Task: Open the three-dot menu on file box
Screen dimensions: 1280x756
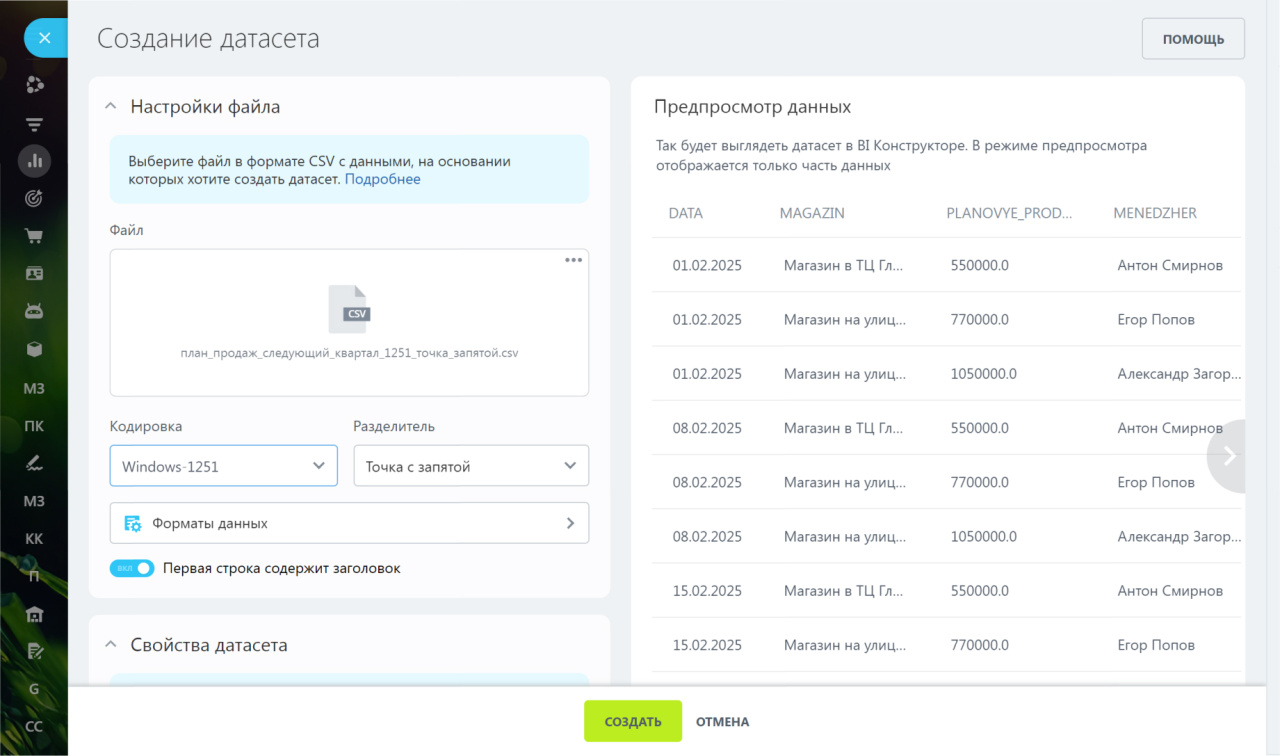Action: point(573,260)
